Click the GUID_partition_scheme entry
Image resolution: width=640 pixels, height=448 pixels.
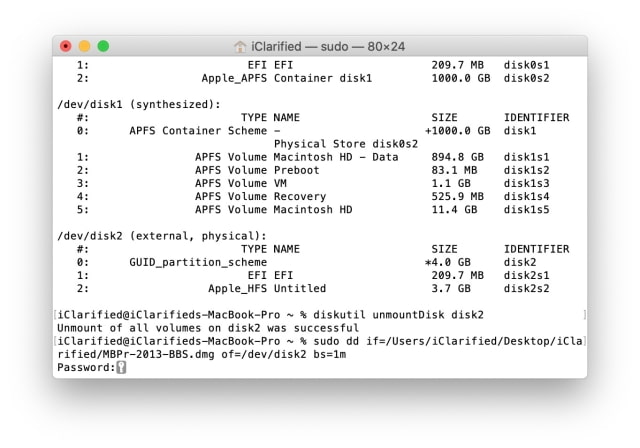click(198, 262)
